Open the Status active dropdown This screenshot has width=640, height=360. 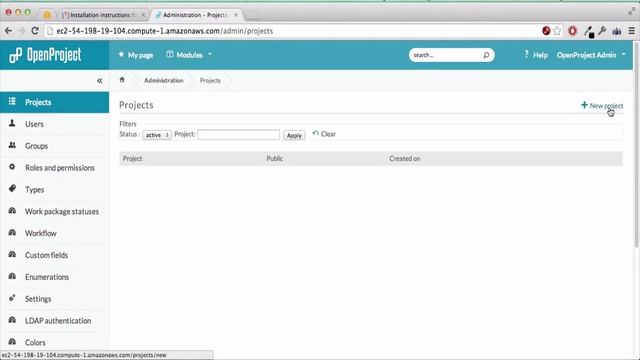tap(157, 135)
